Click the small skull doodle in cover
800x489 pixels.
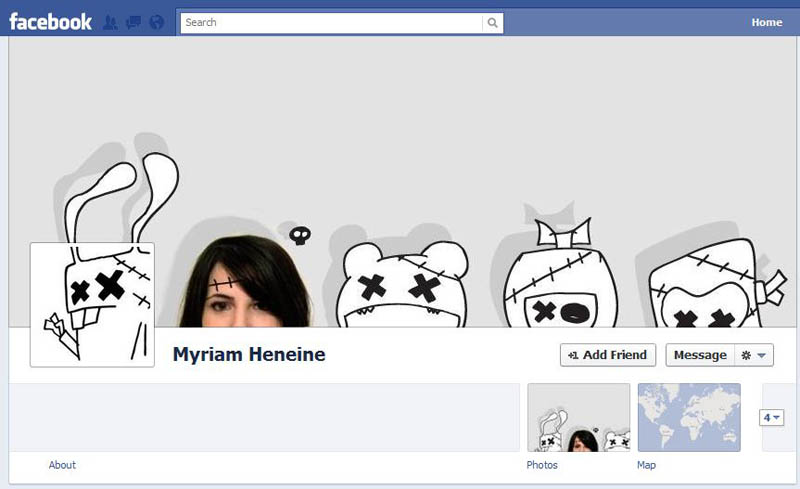299,236
